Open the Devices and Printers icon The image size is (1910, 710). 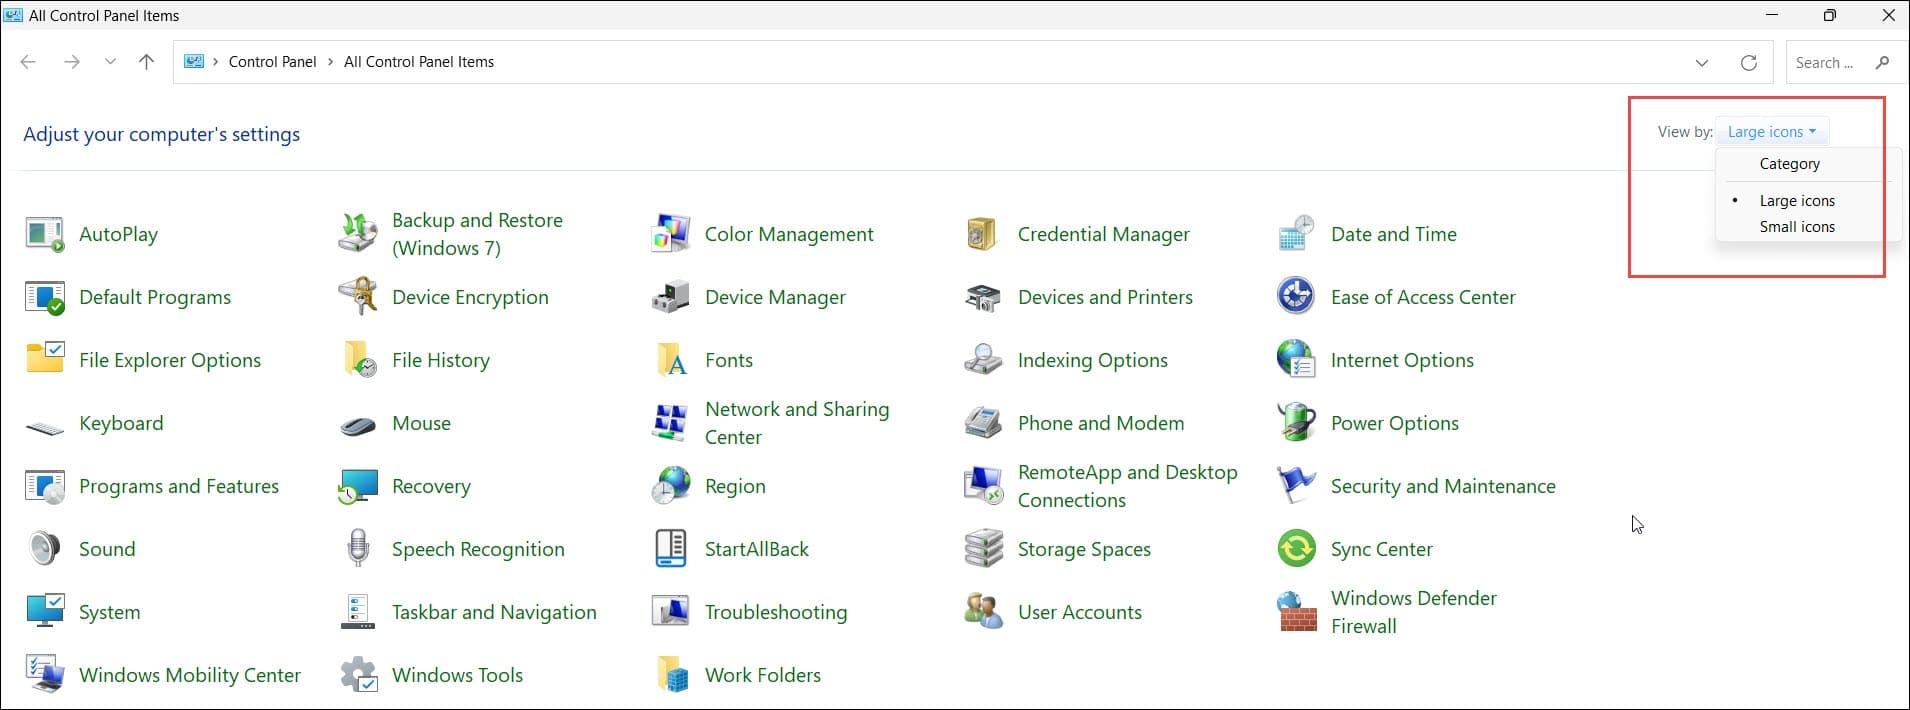(983, 297)
